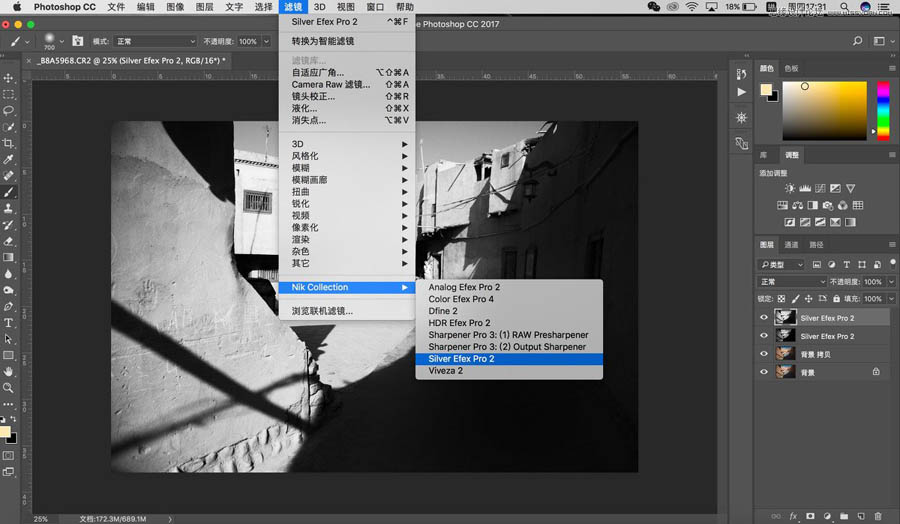This screenshot has height=524, width=900.
Task: Switch to the 通道 tab
Action: [x=792, y=244]
